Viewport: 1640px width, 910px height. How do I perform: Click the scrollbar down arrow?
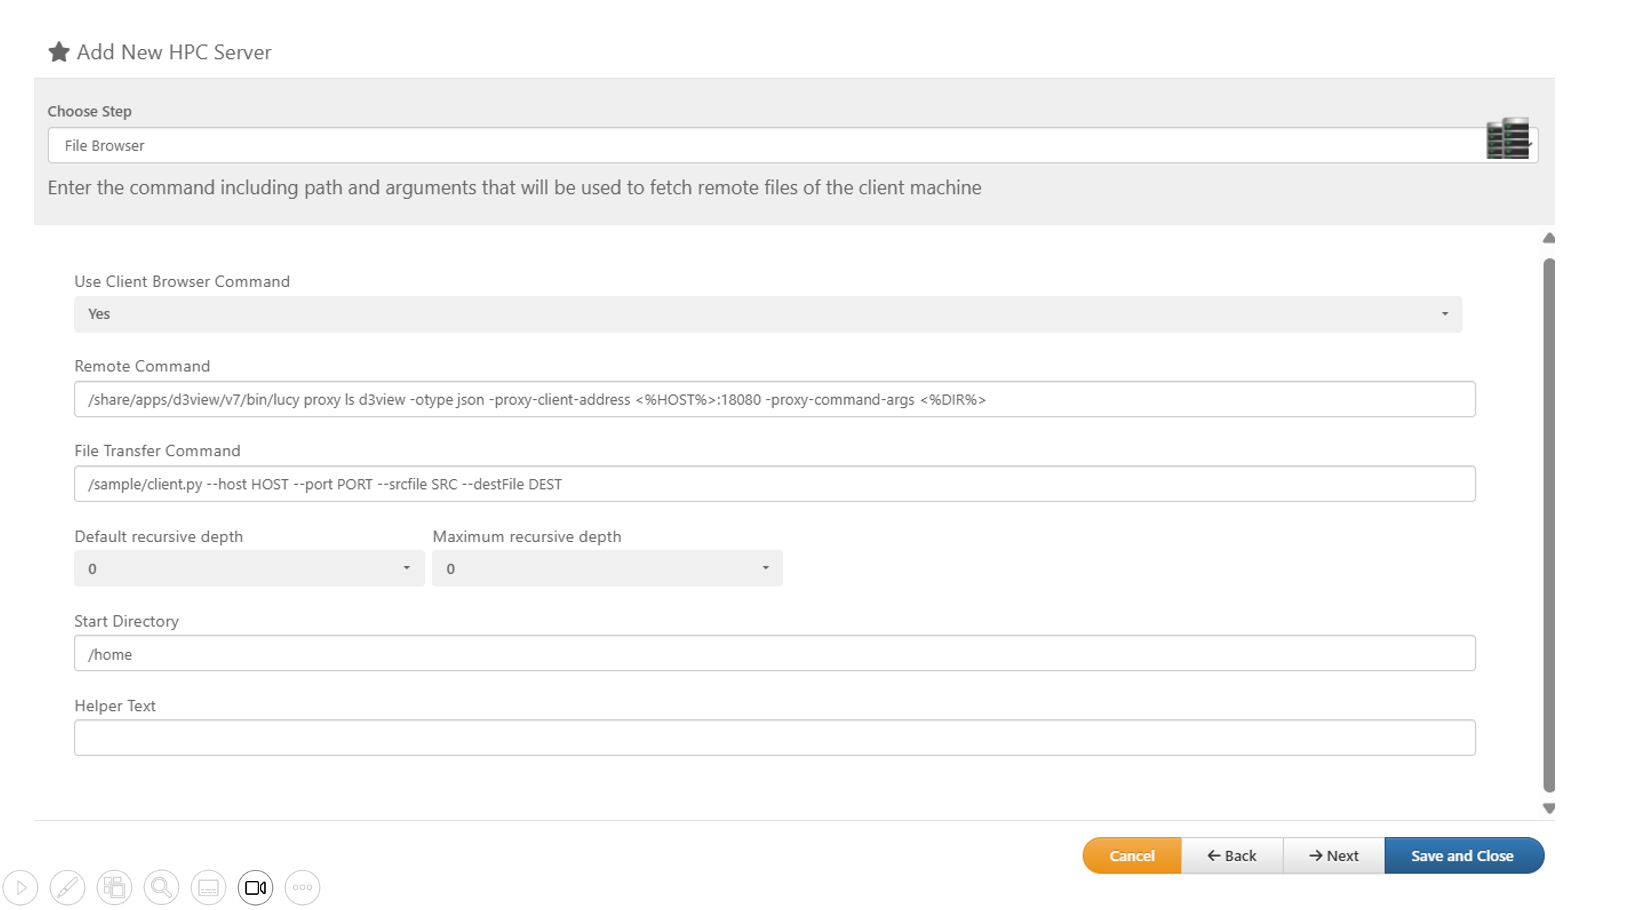coord(1549,808)
